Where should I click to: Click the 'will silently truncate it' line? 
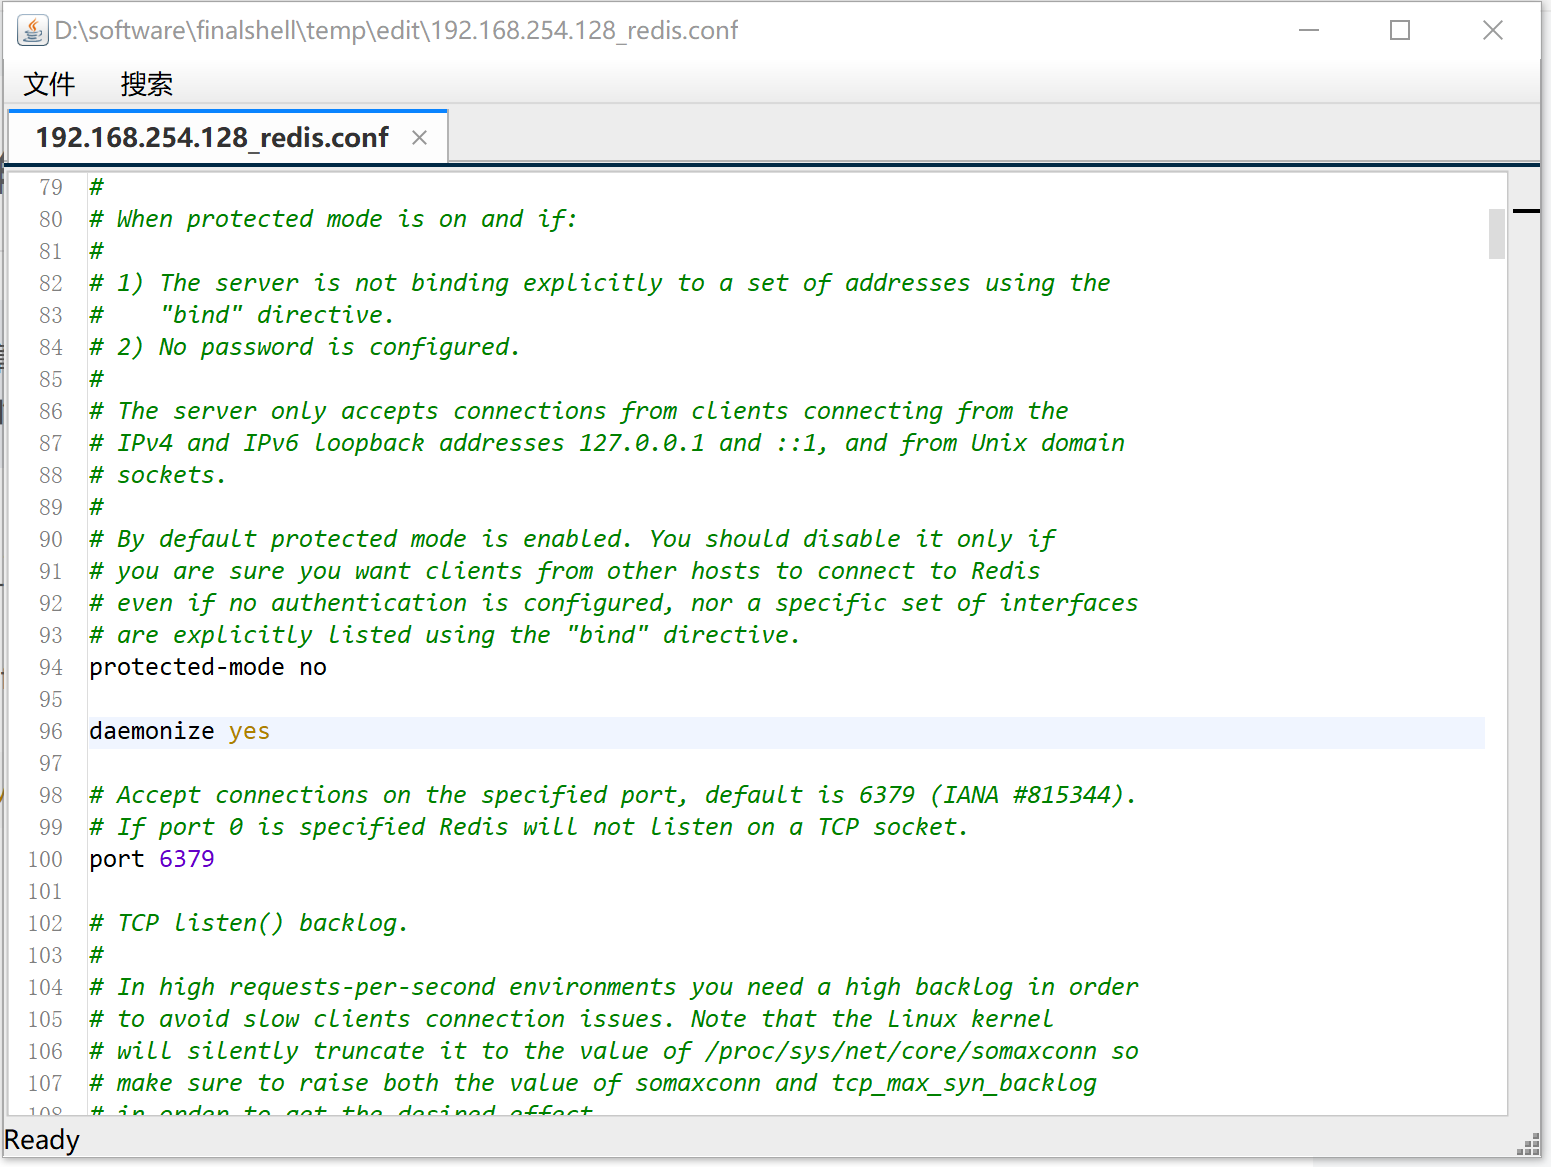[614, 1051]
